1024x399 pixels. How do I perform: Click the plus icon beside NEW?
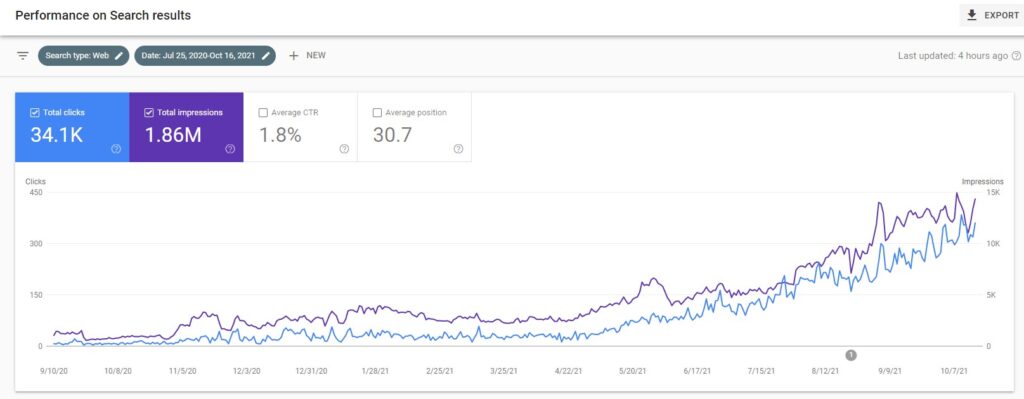293,56
